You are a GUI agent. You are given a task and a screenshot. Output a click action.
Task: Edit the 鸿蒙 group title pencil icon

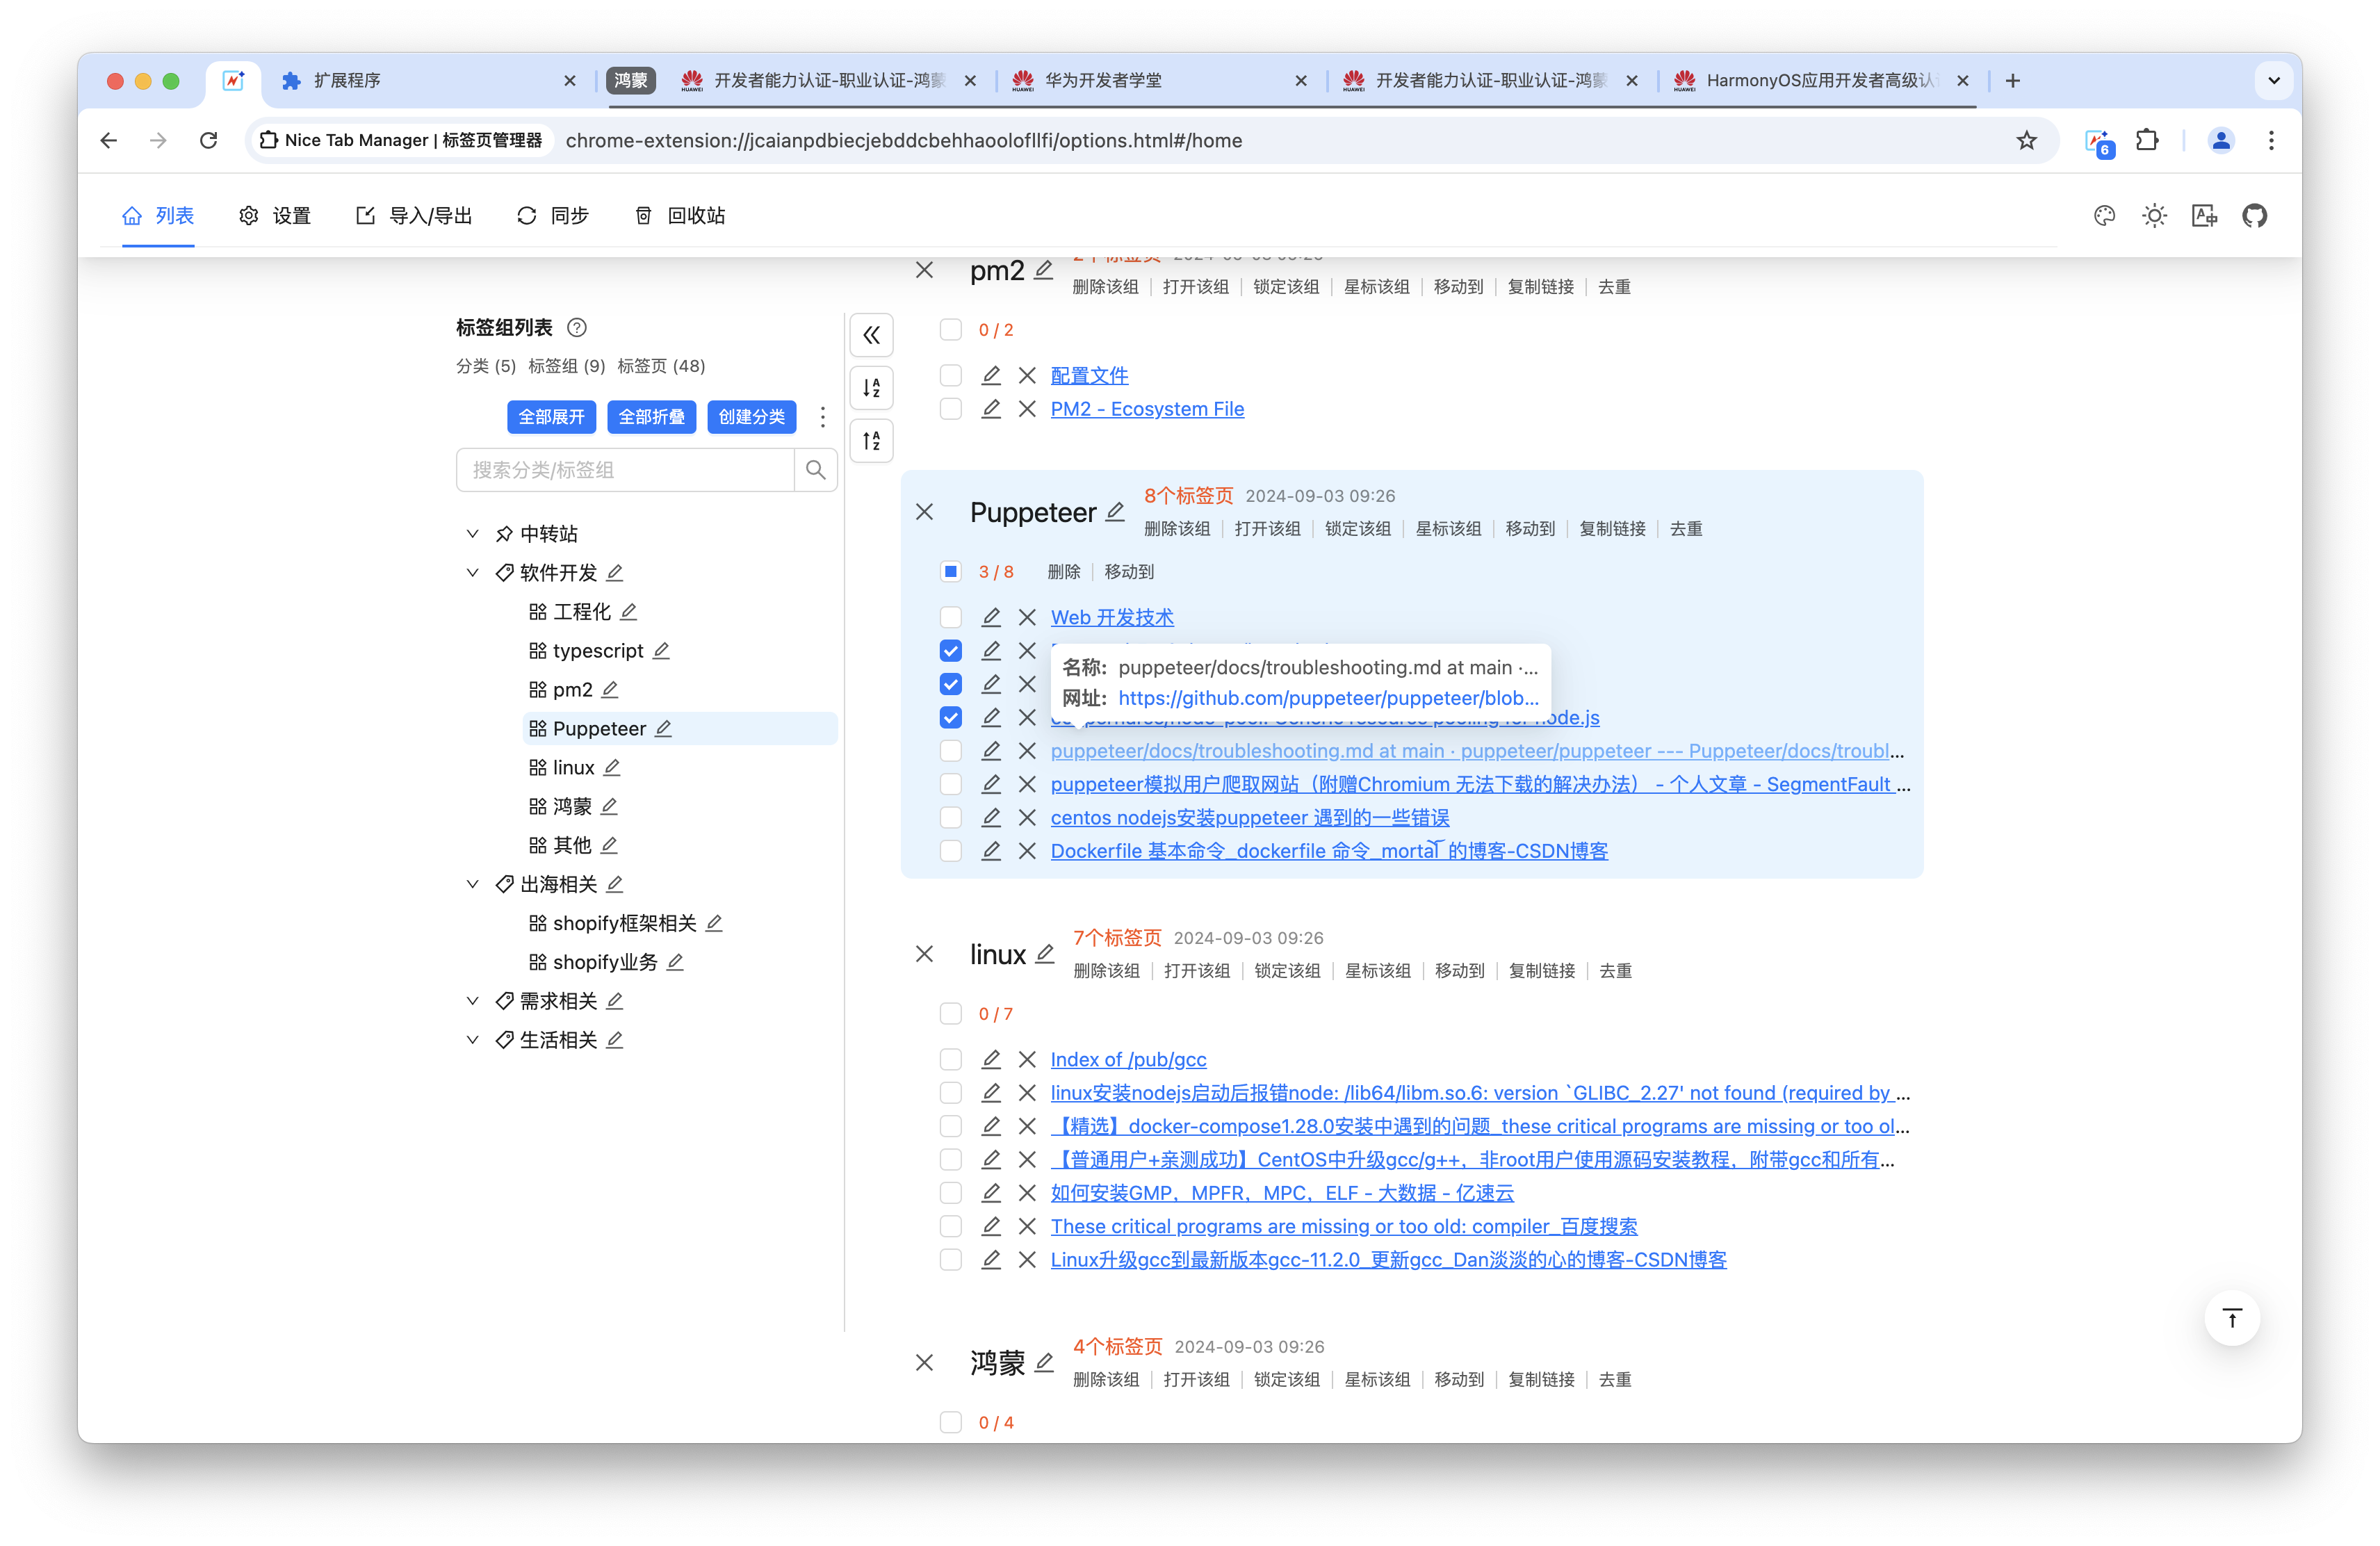pyautogui.click(x=1044, y=1362)
